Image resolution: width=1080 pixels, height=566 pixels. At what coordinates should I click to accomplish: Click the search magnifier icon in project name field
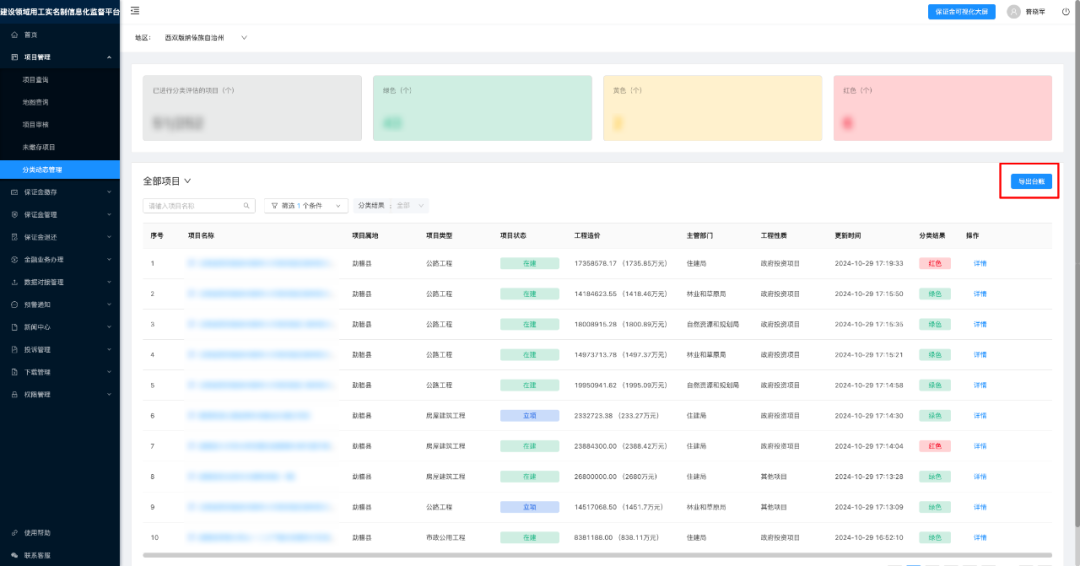pos(247,205)
